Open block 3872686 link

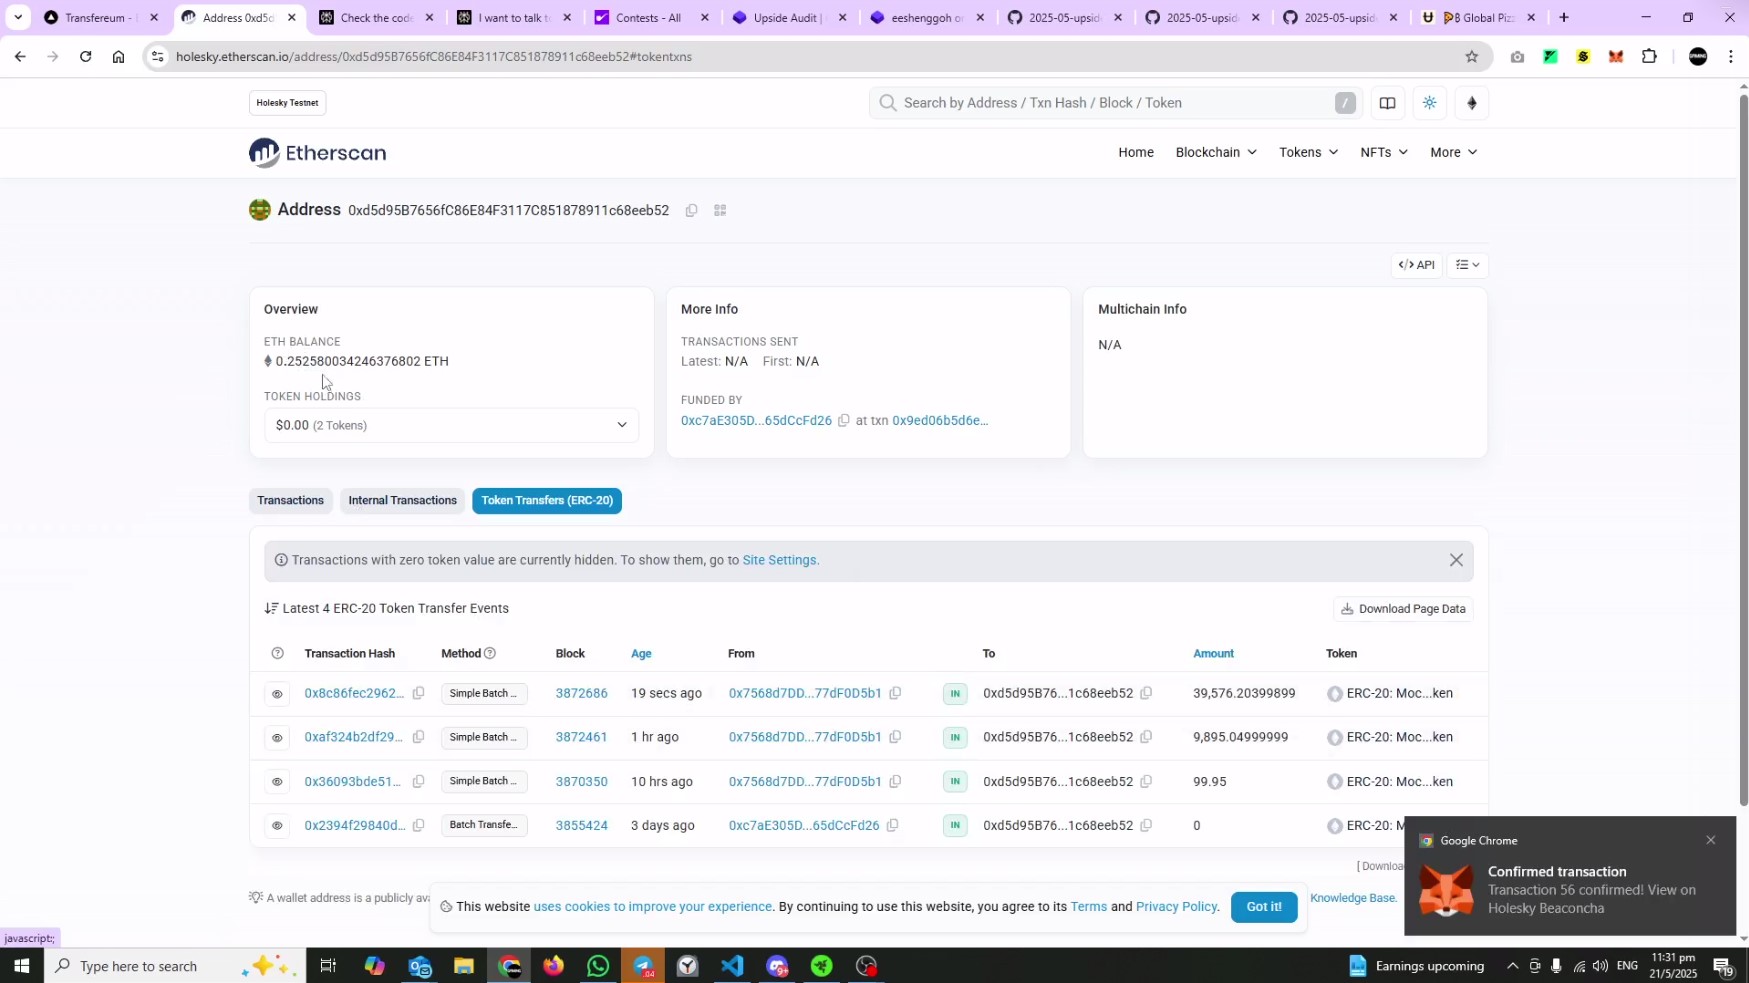click(x=582, y=693)
